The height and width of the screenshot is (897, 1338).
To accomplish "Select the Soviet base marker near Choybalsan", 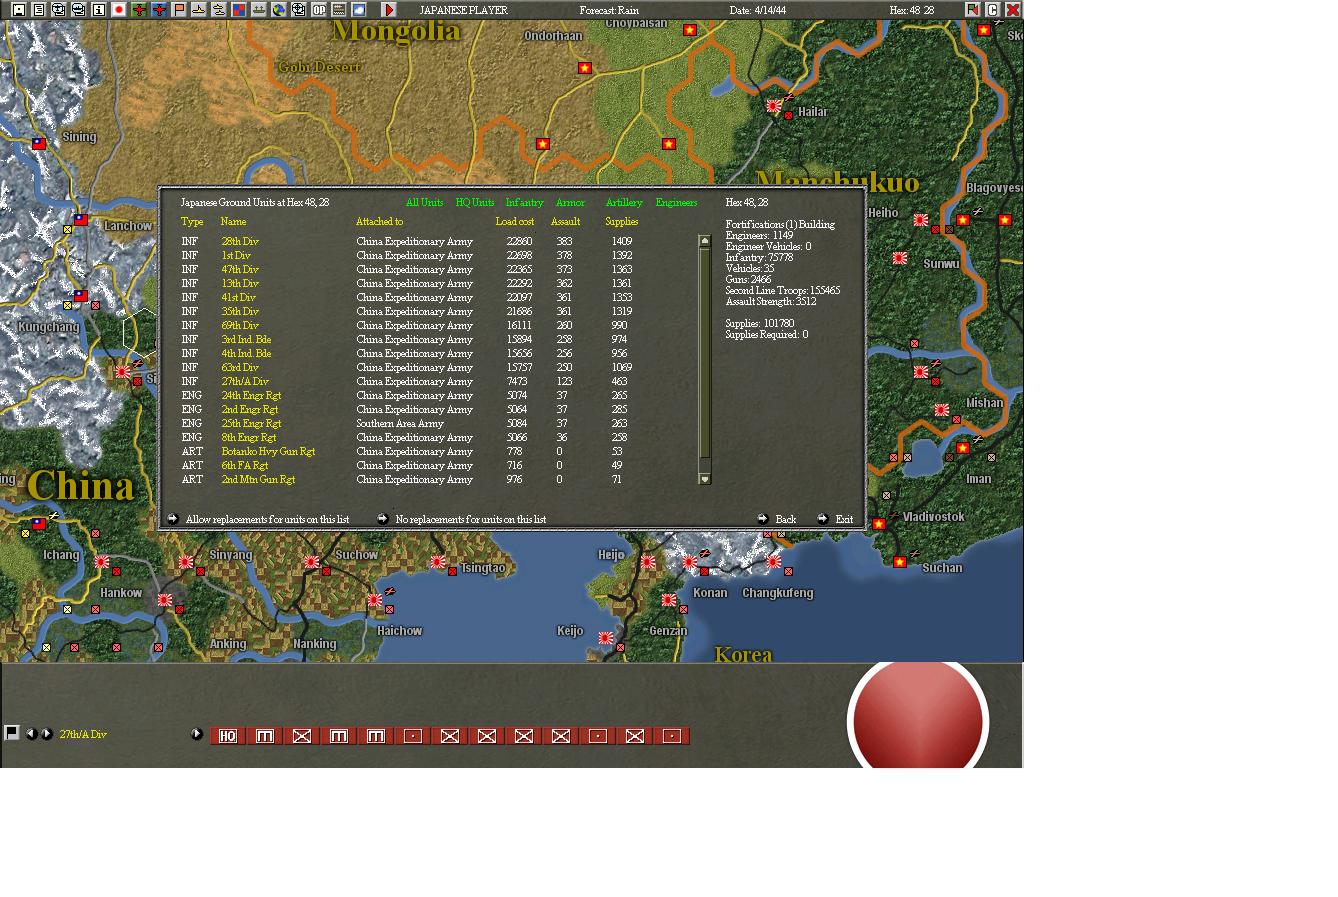I will click(689, 30).
